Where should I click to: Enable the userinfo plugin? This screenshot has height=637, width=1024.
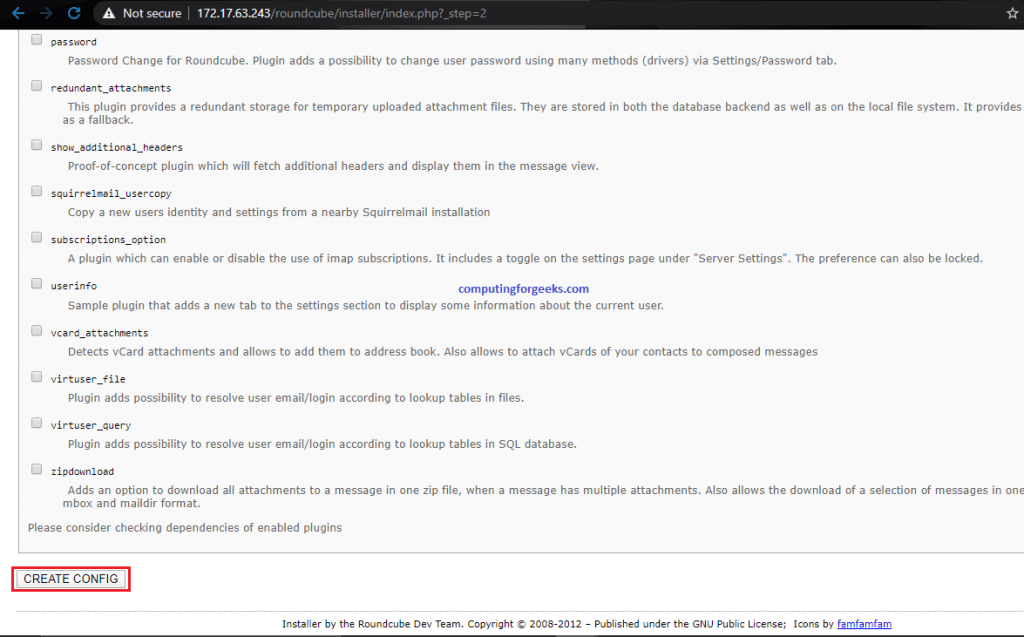pyautogui.click(x=36, y=283)
